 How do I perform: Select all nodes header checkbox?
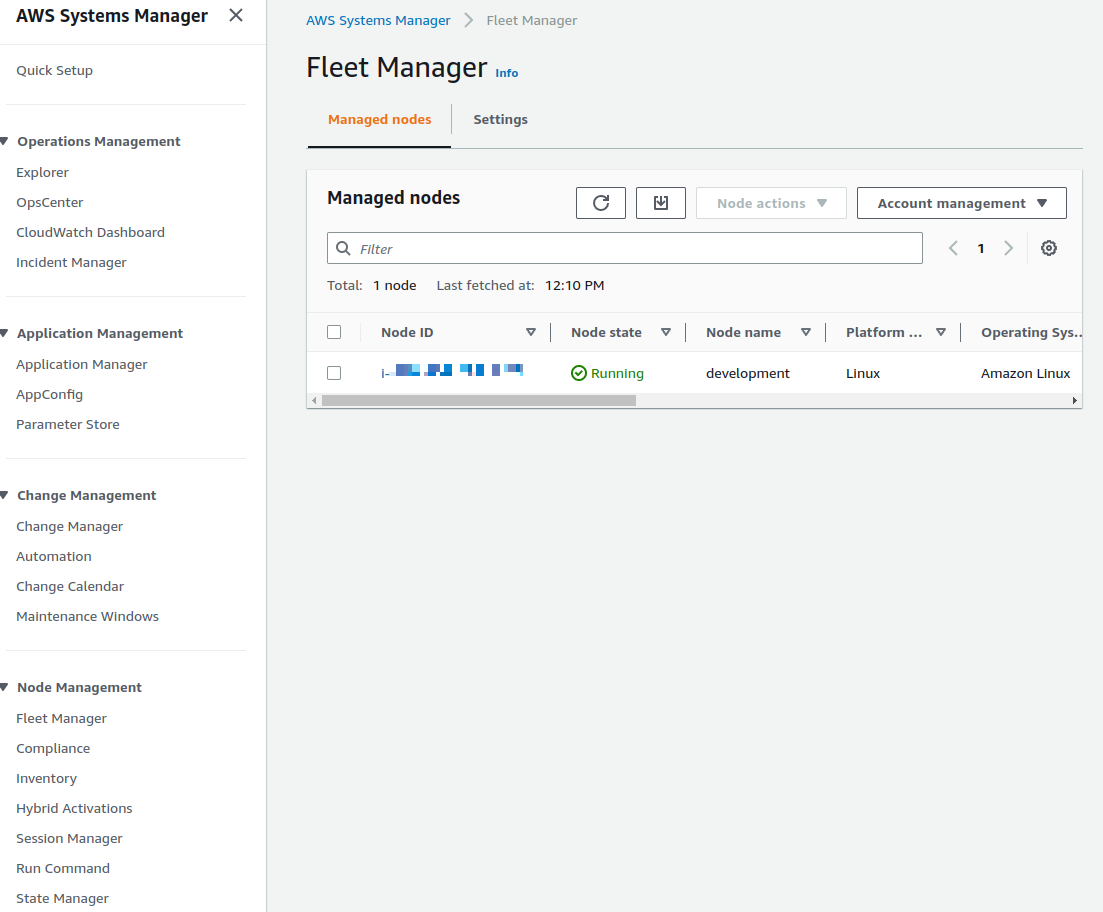point(334,332)
